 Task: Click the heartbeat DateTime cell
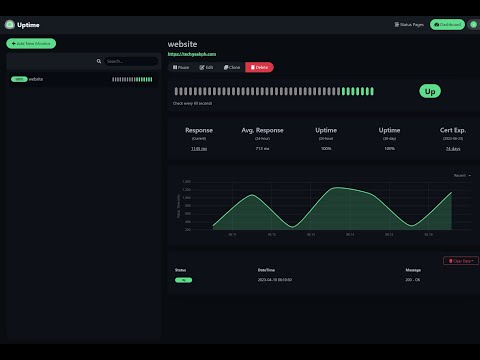point(275,280)
